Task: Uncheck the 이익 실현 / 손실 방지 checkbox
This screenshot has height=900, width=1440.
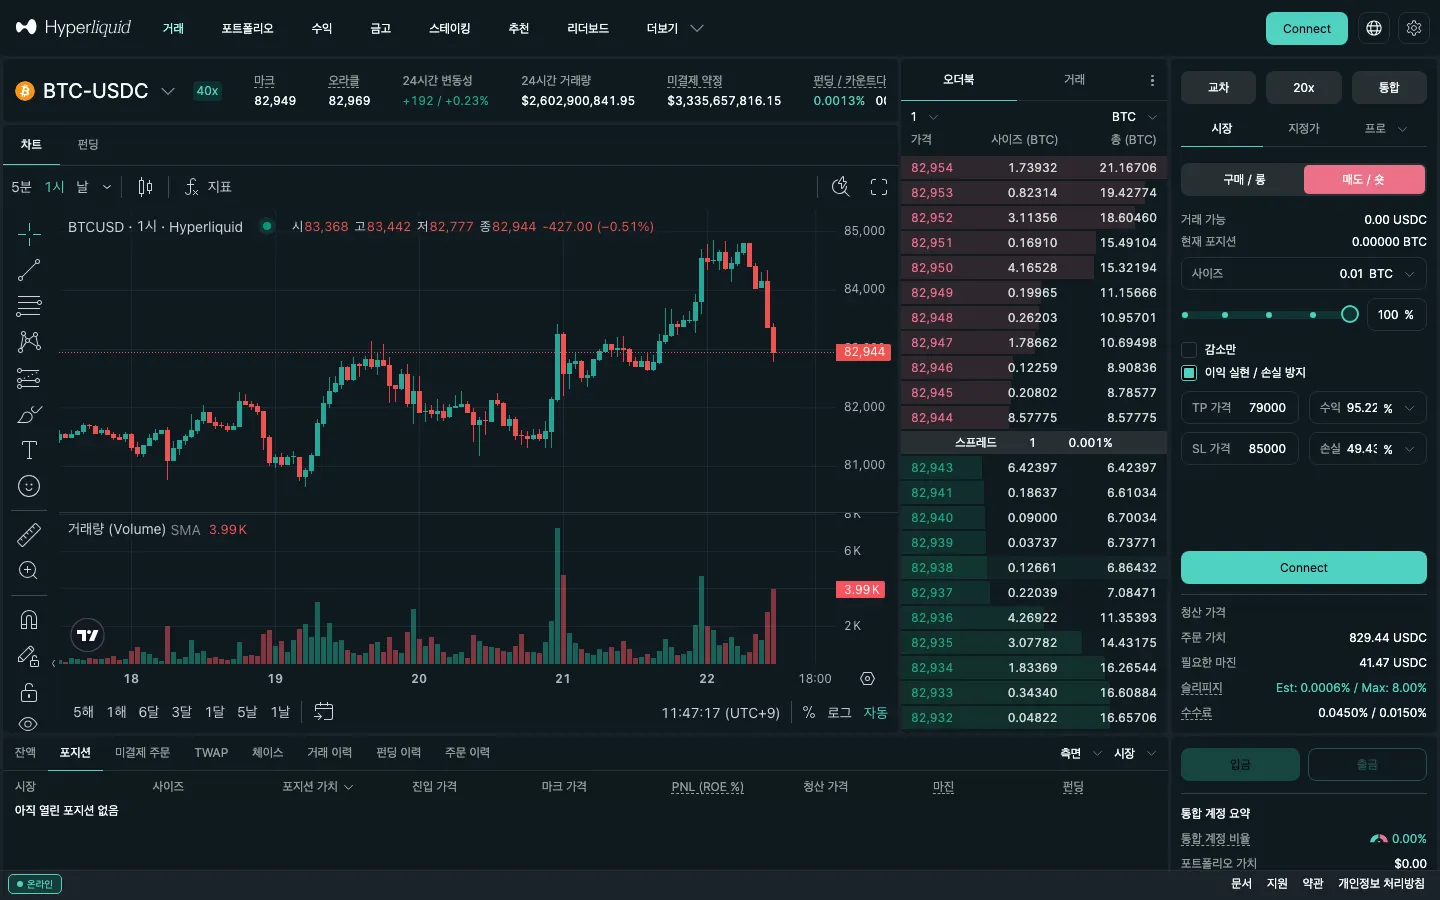Action: 1189,373
